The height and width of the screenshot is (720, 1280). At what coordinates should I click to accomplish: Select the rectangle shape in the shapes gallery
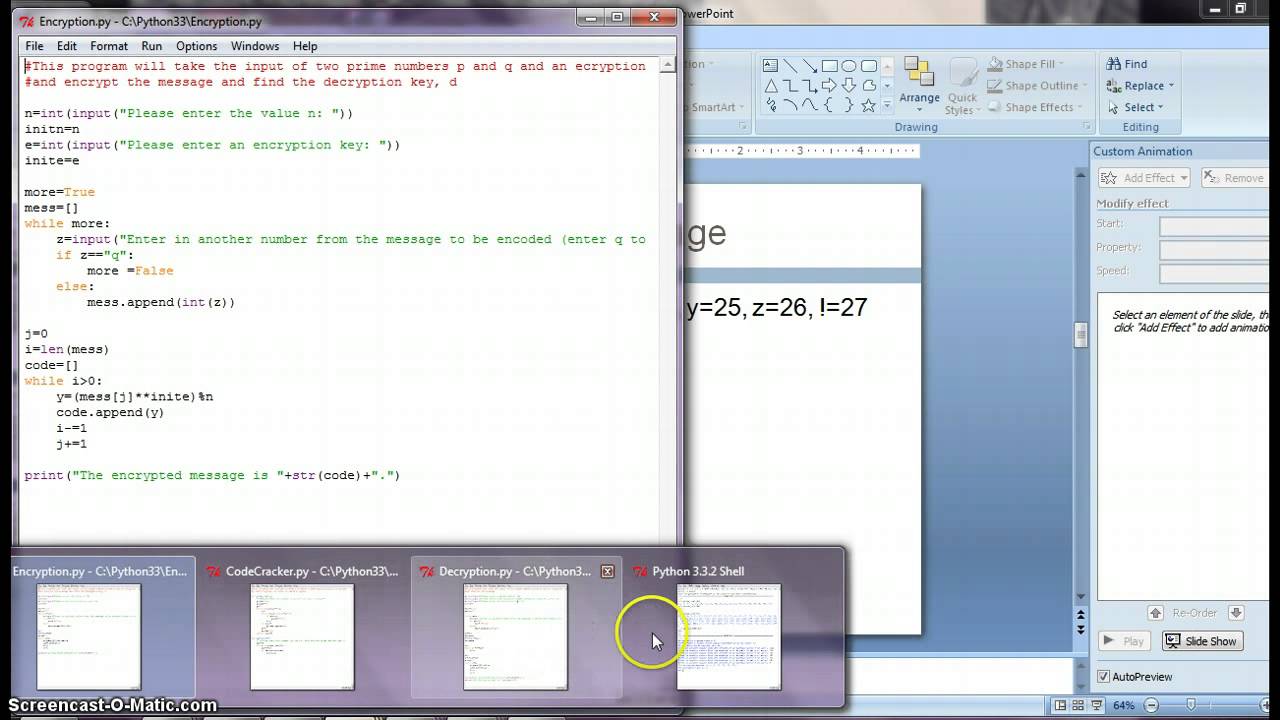829,66
